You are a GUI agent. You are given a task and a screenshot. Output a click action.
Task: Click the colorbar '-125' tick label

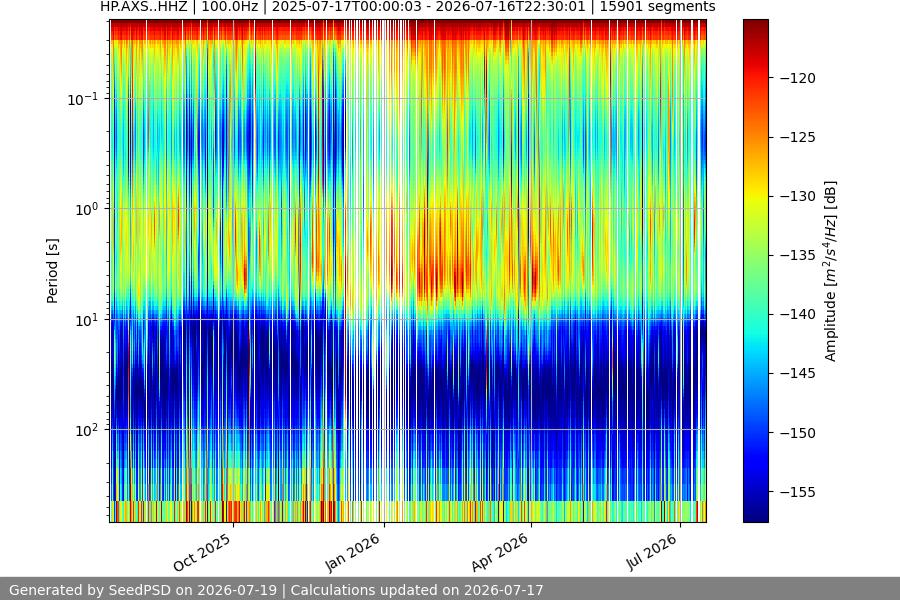pyautogui.click(x=797, y=137)
